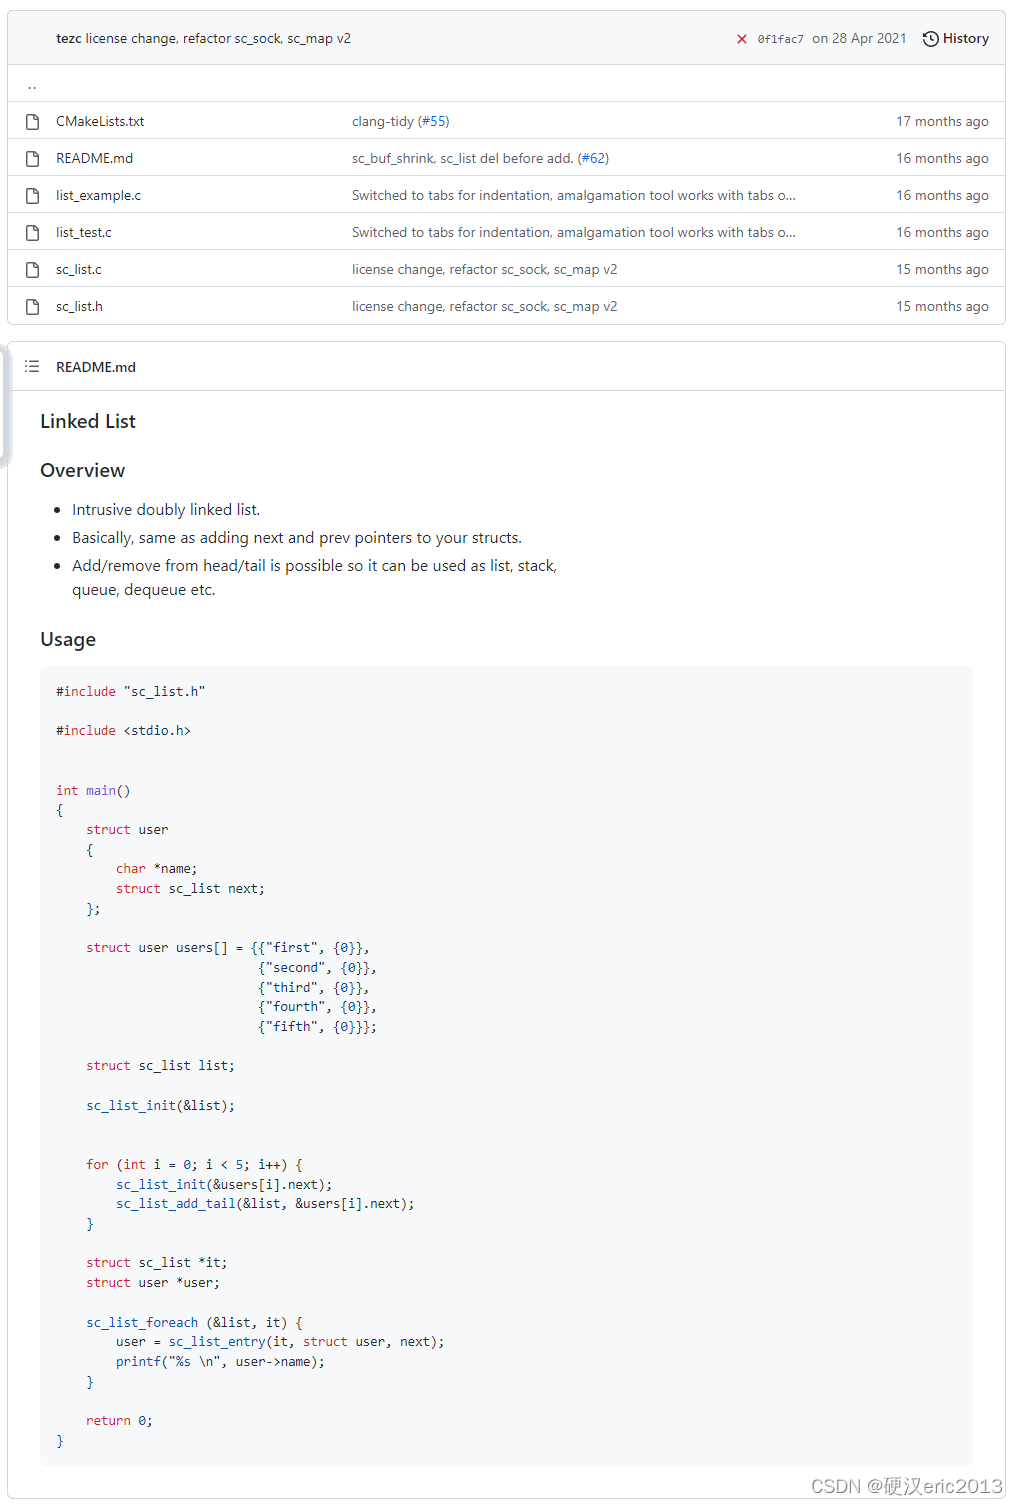
Task: Click code line #include "sc_list.h"
Action: pos(131,691)
